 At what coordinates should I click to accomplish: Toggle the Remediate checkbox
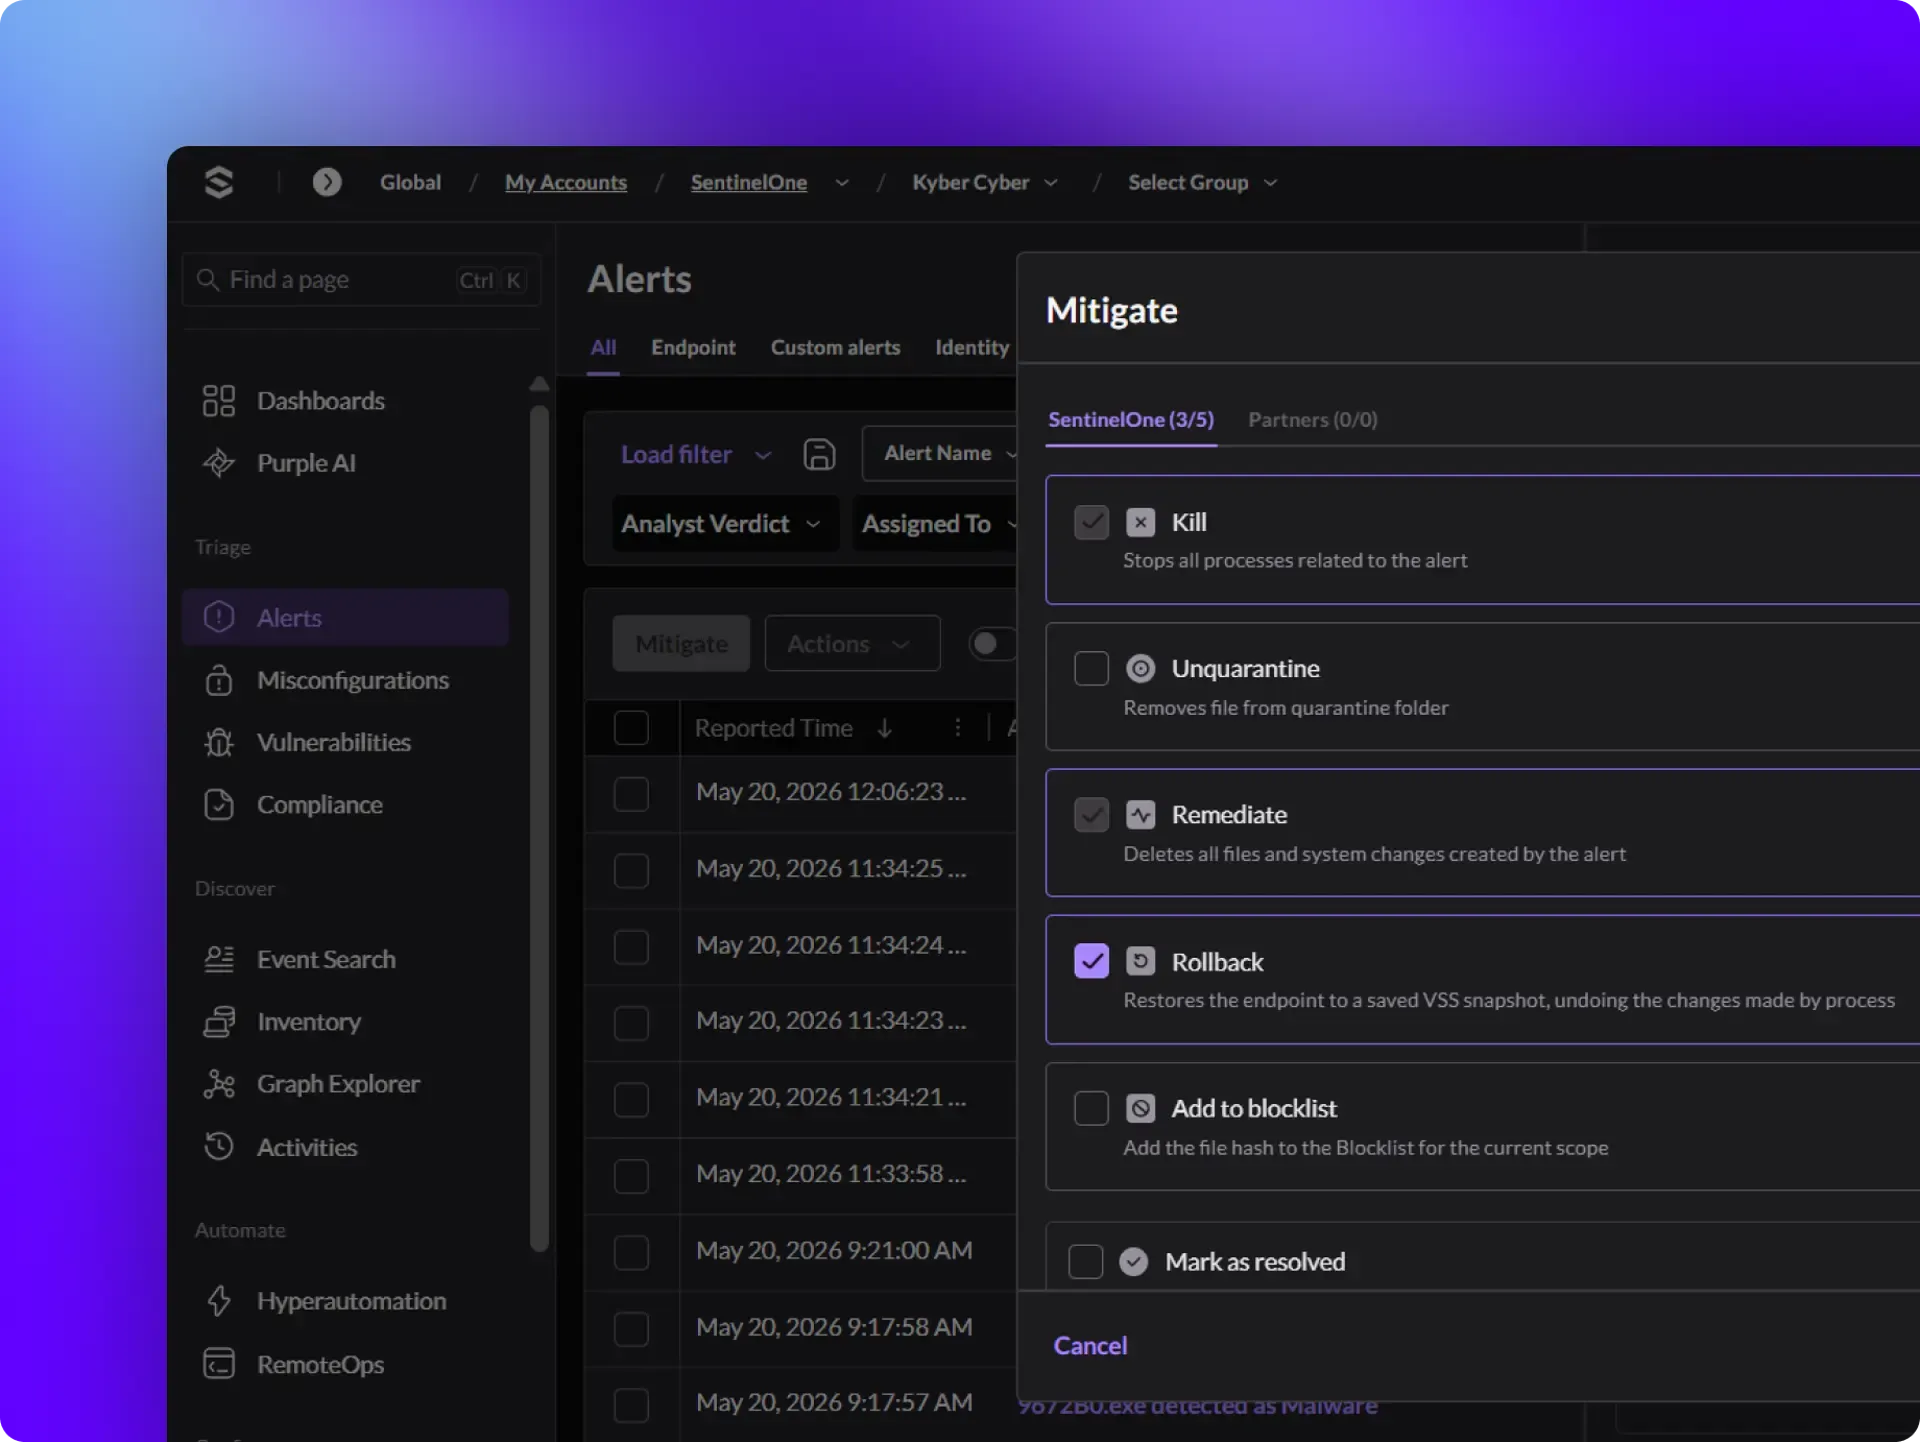(1091, 815)
